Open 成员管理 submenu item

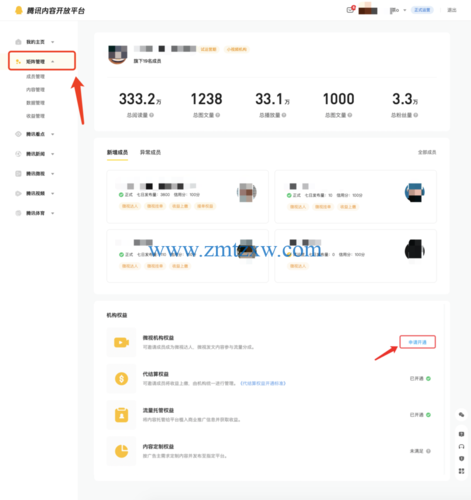[x=35, y=77]
